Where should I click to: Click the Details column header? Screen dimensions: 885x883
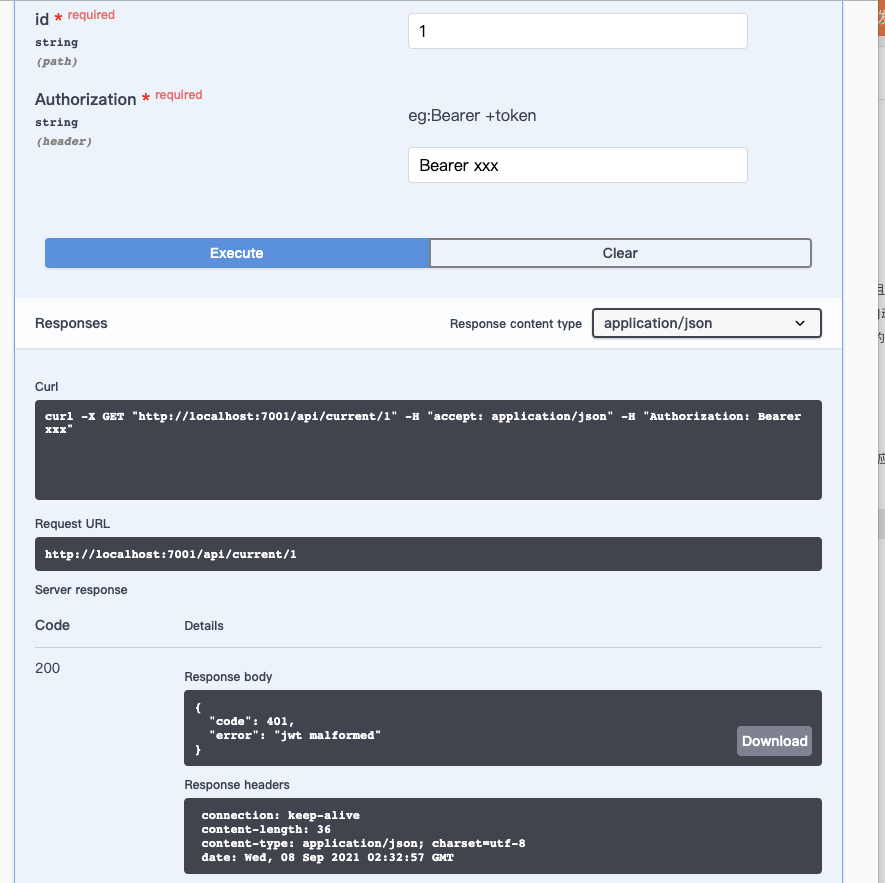pos(204,626)
